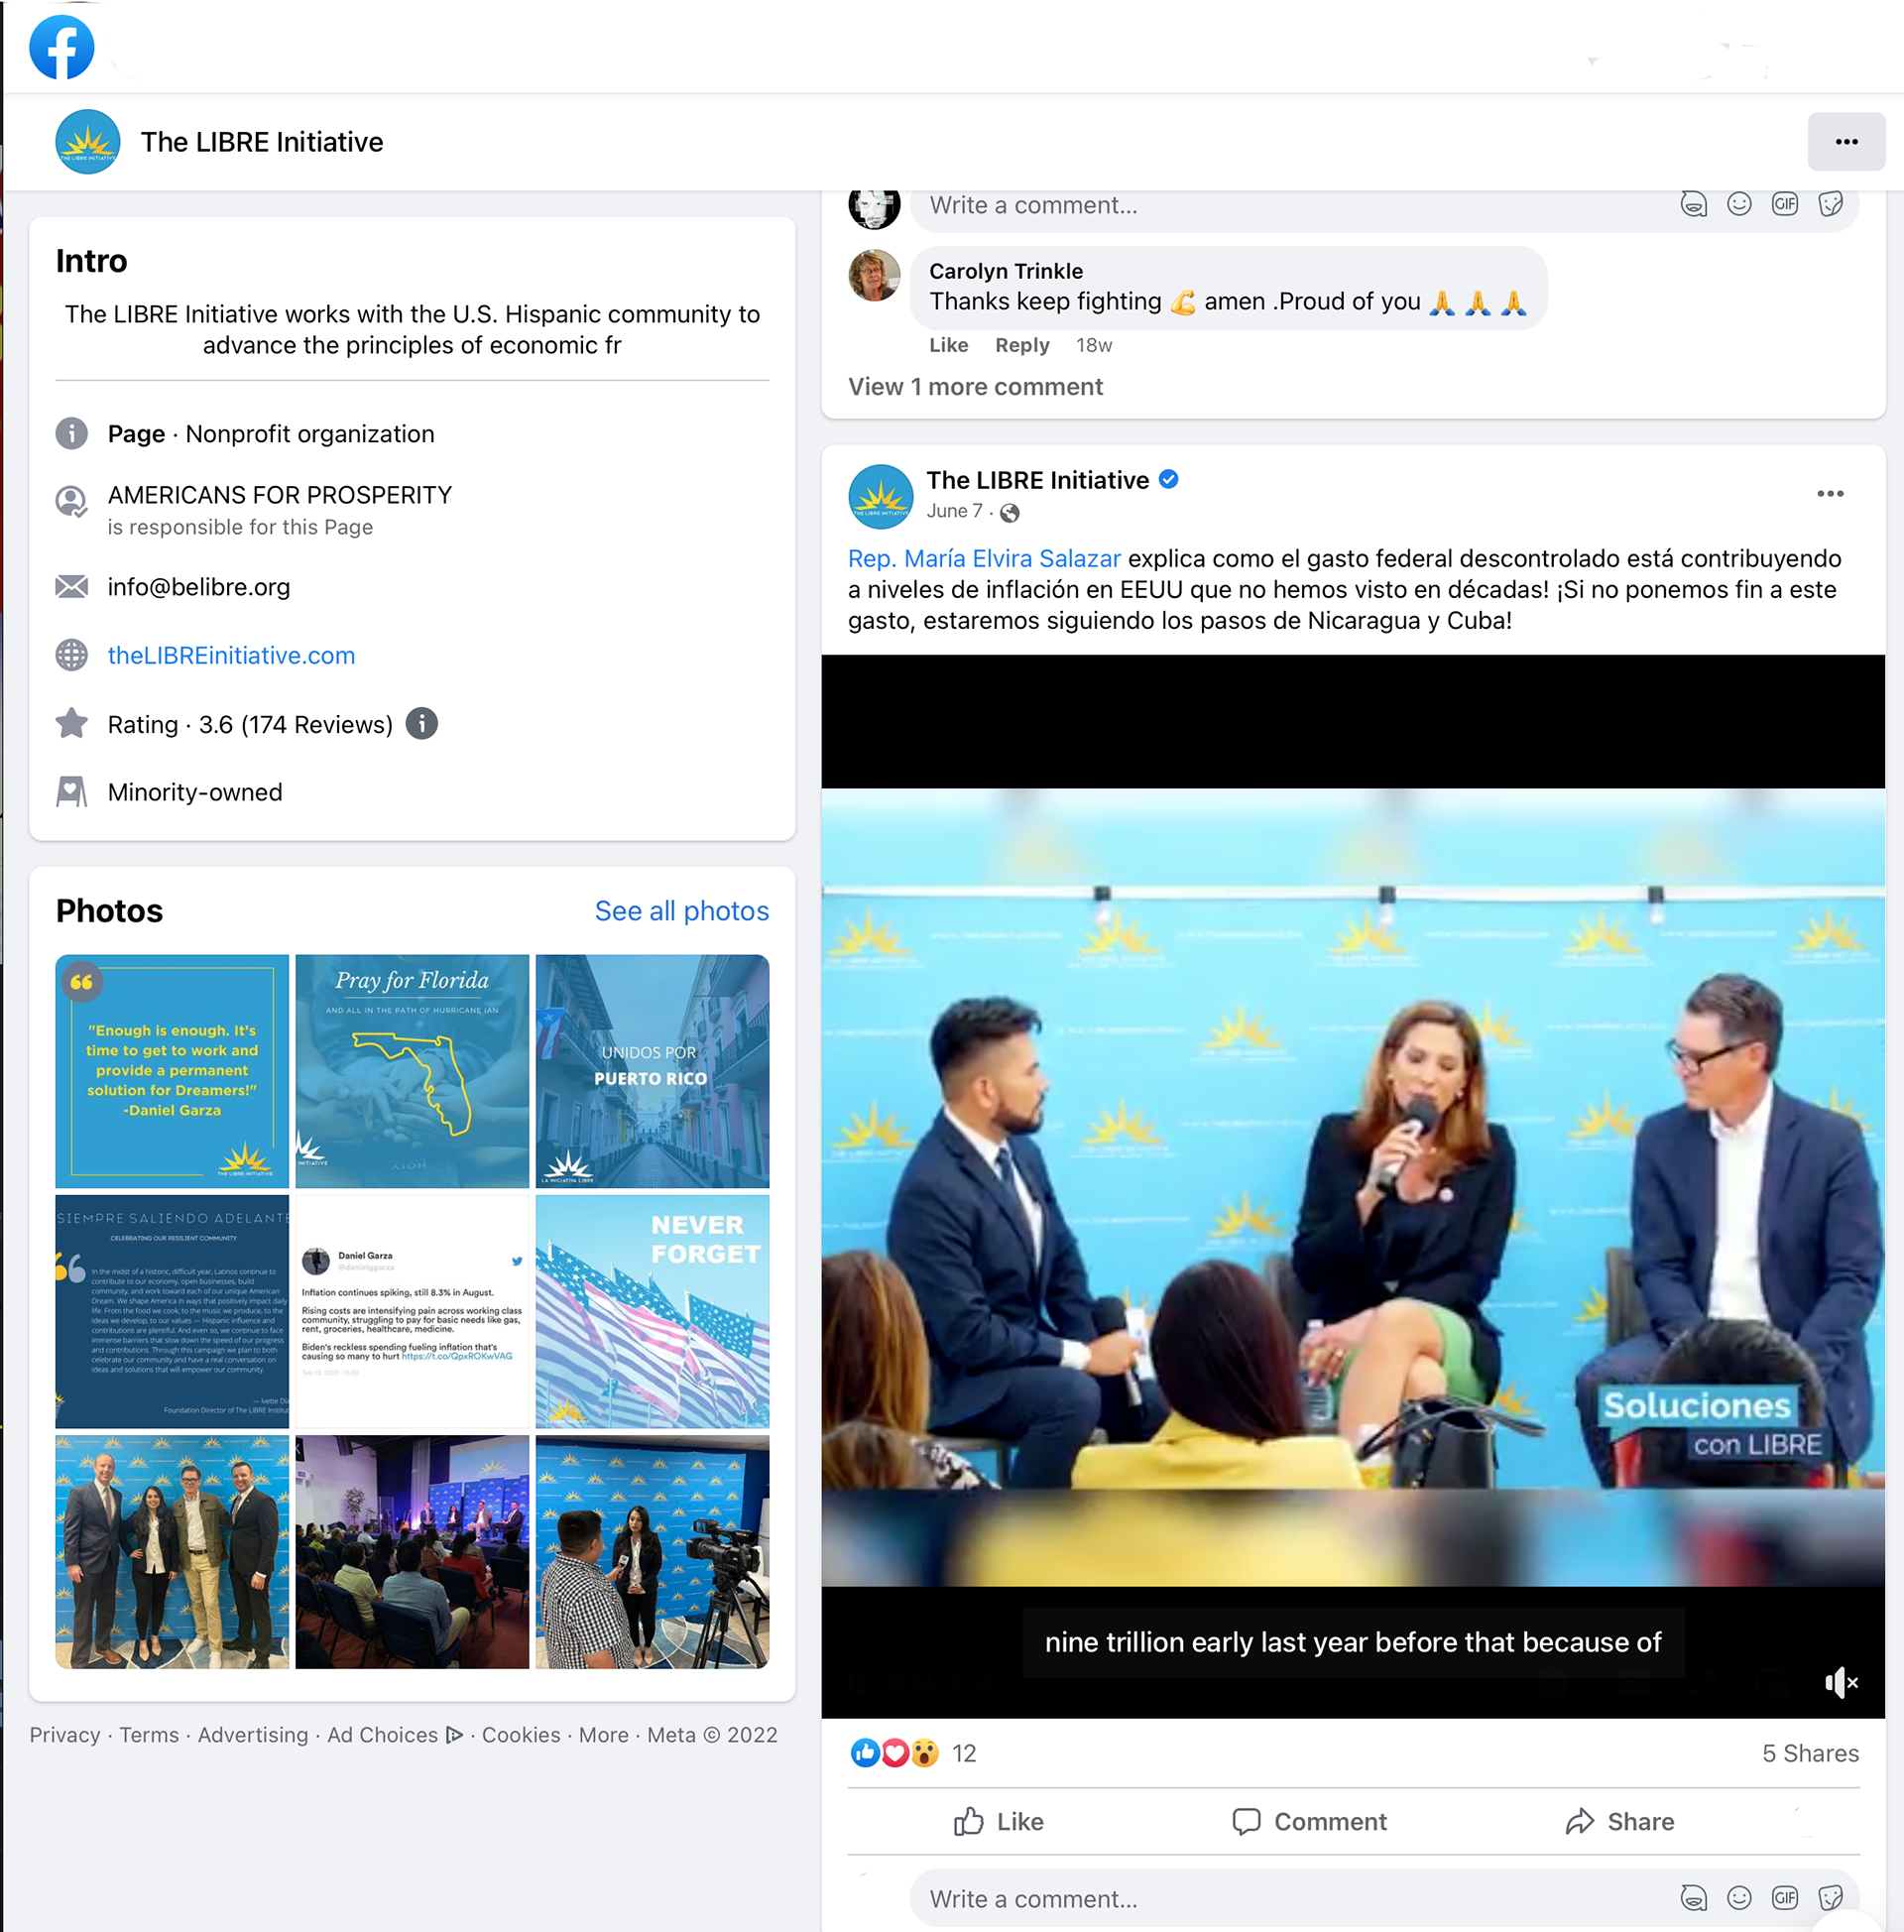Image resolution: width=1904 pixels, height=1932 pixels.
Task: Click Comment button on the video post
Action: point(1309,1821)
